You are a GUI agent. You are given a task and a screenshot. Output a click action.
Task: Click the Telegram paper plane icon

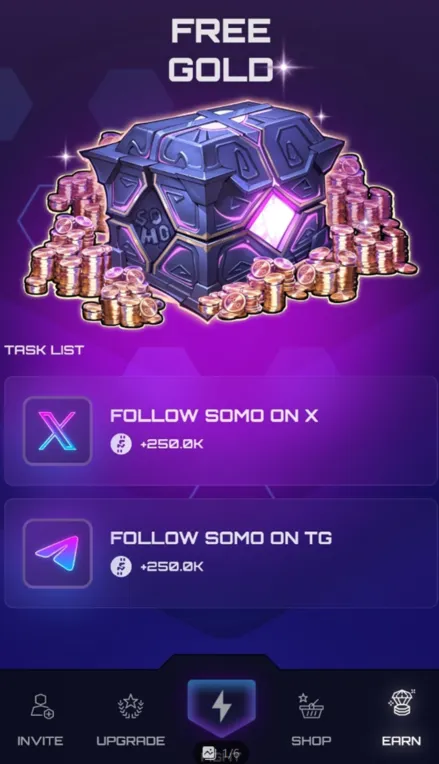click(57, 554)
